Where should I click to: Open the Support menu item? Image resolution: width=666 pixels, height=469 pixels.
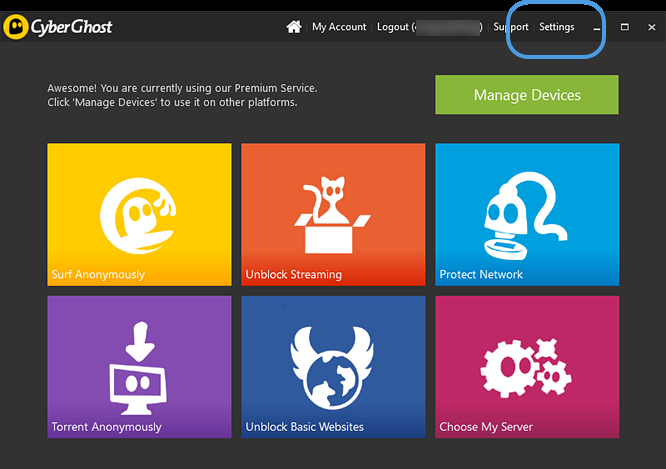pos(511,27)
